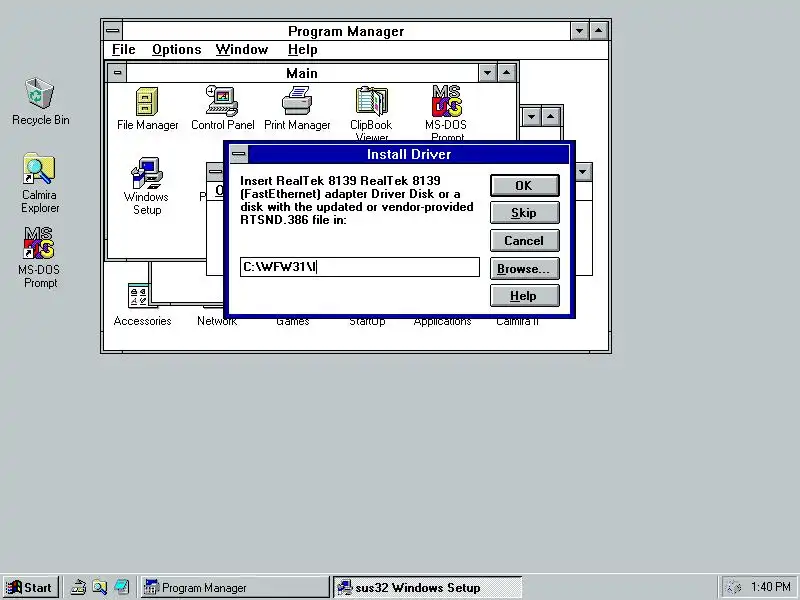Viewport: 800px width, 600px height.
Task: Click Browse... to locate the driver file
Action: 524,268
